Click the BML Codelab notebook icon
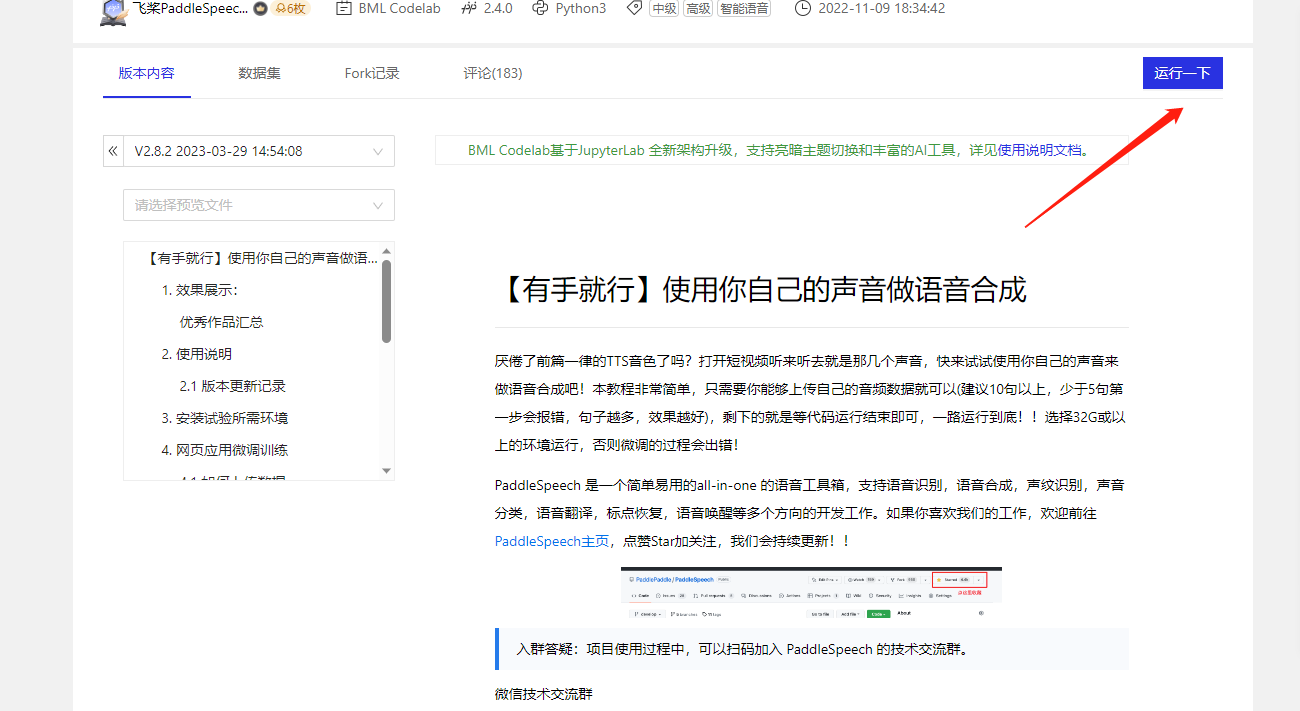Image resolution: width=1300 pixels, height=711 pixels. (344, 8)
